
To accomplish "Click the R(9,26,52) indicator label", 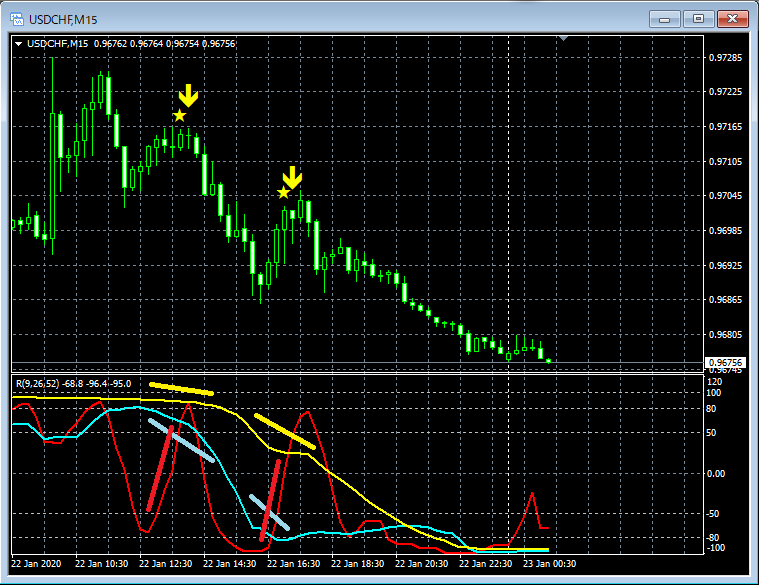I will pyautogui.click(x=38, y=384).
